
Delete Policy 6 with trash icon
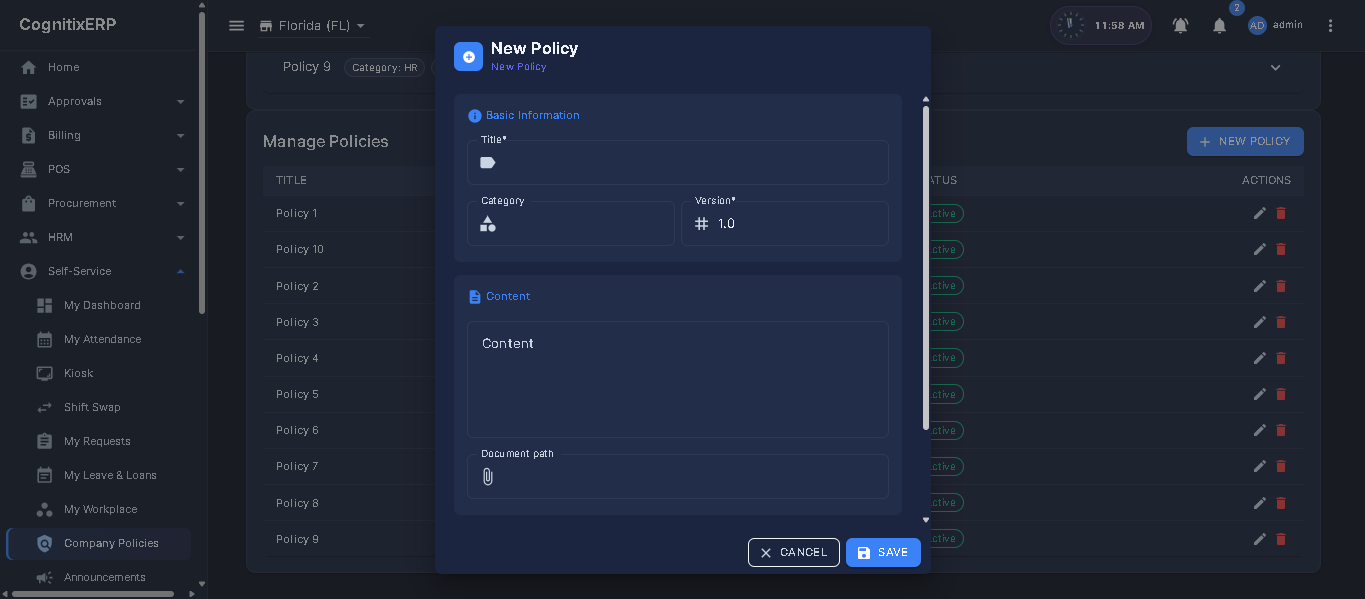point(1281,430)
